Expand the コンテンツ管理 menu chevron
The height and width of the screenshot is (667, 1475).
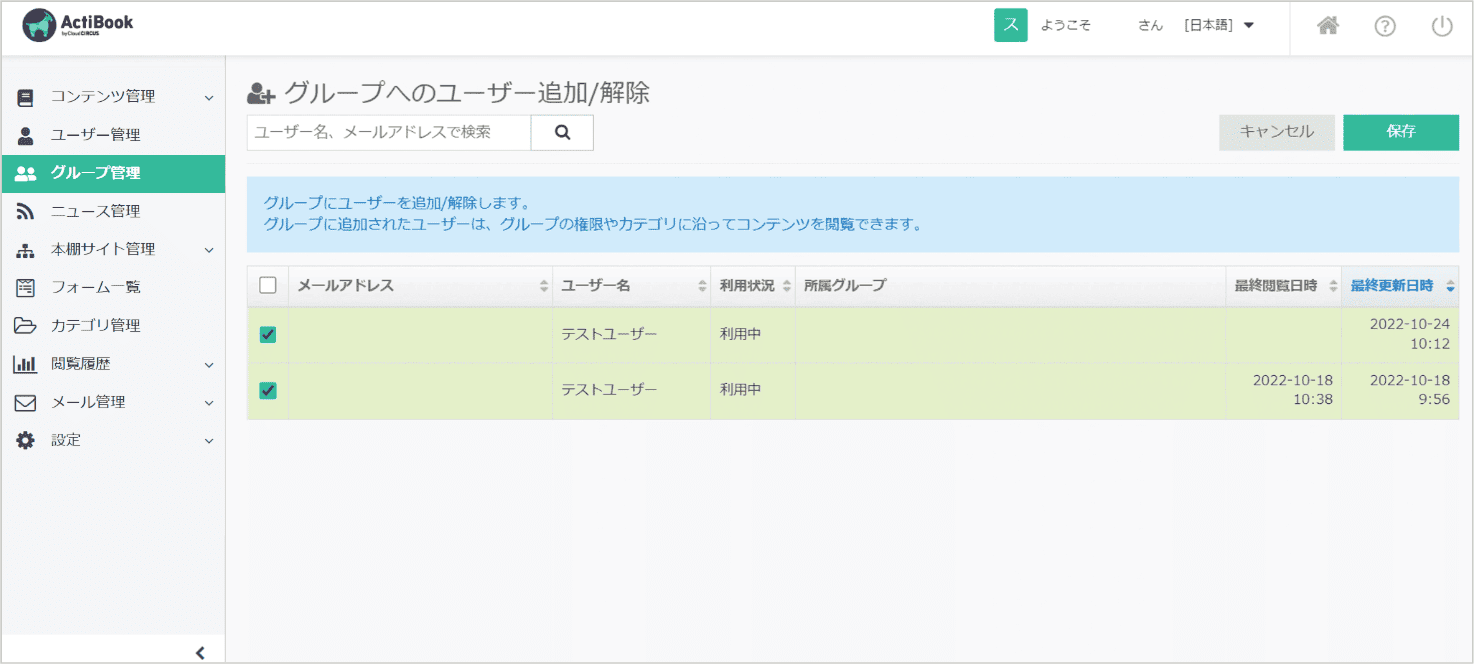coord(209,96)
